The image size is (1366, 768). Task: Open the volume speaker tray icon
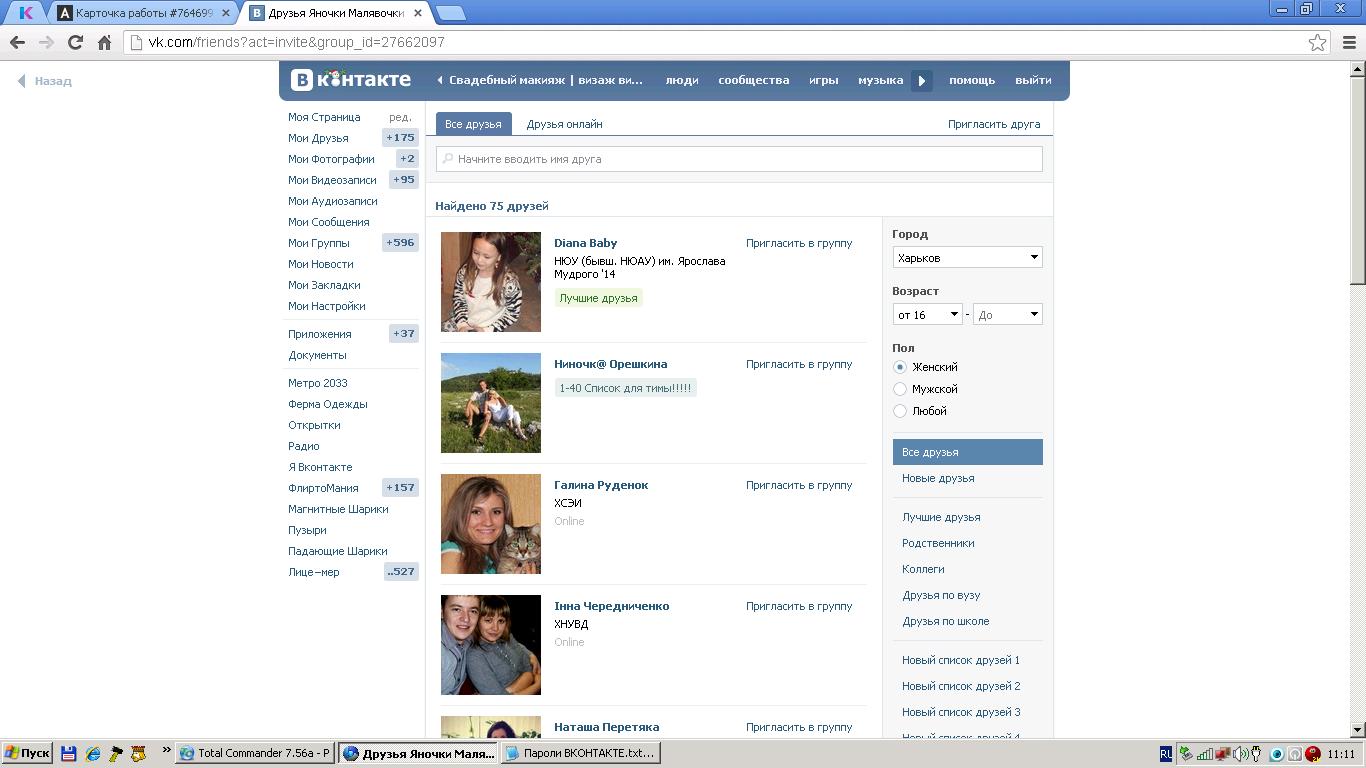tap(1240, 754)
